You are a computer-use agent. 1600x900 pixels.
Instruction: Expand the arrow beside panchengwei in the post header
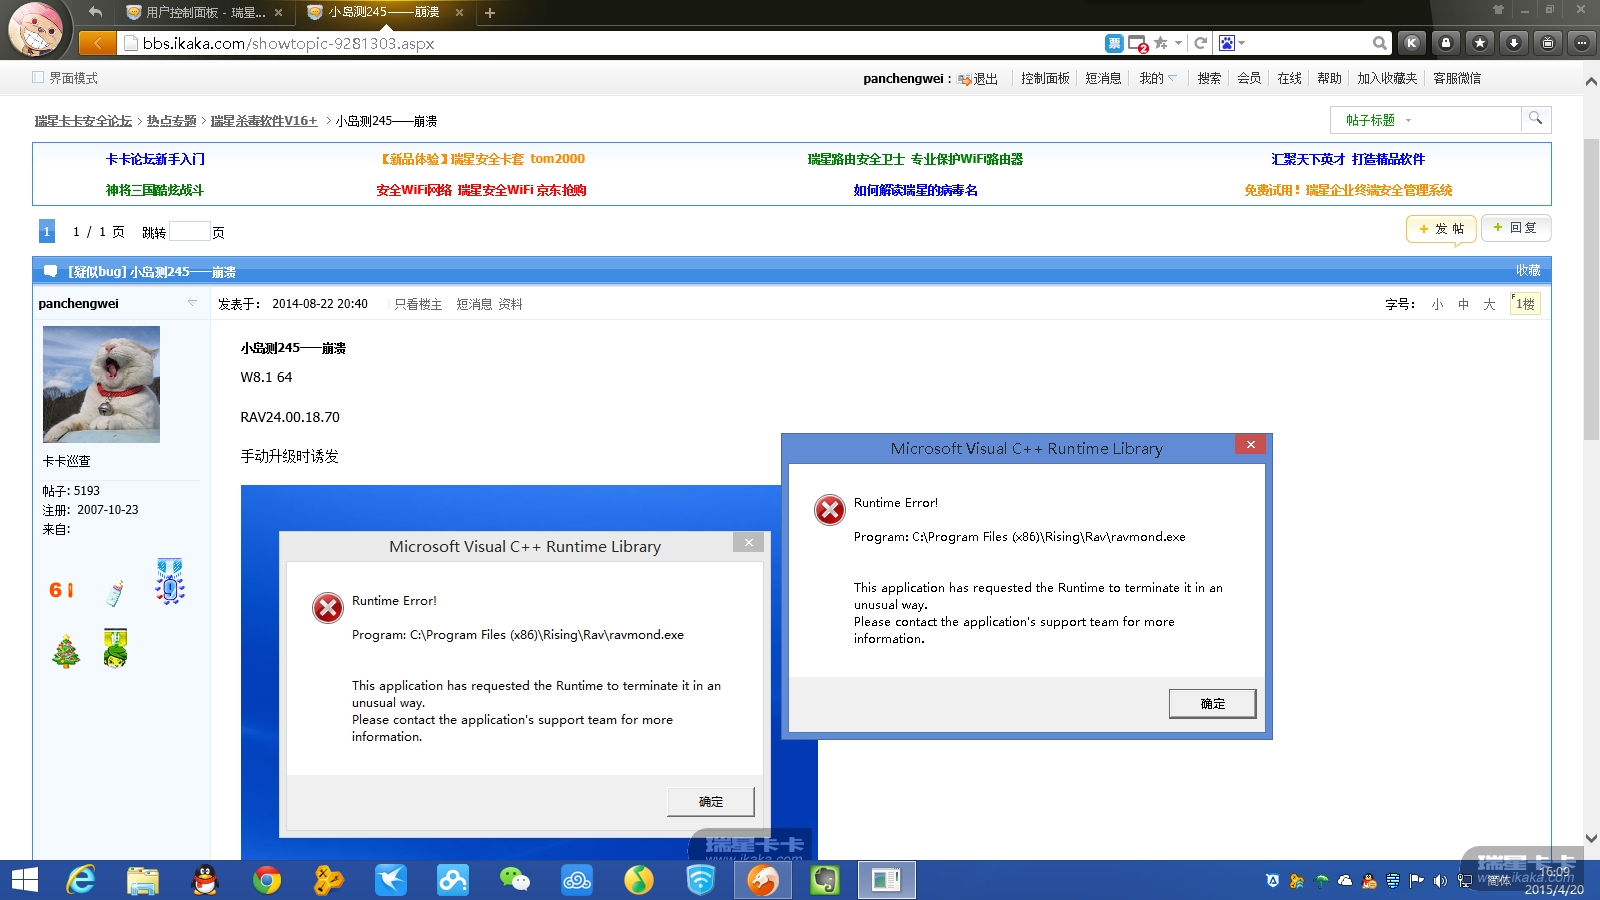pyautogui.click(x=192, y=303)
